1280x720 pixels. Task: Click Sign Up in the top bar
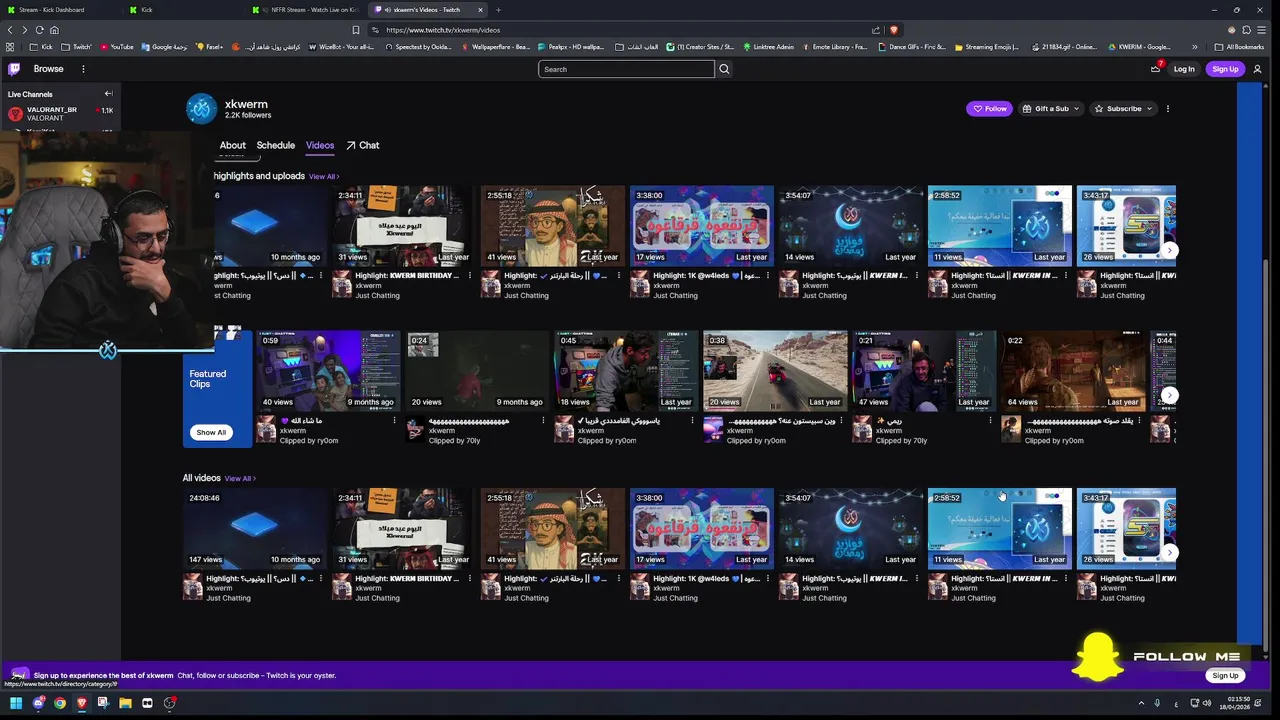(x=1225, y=69)
